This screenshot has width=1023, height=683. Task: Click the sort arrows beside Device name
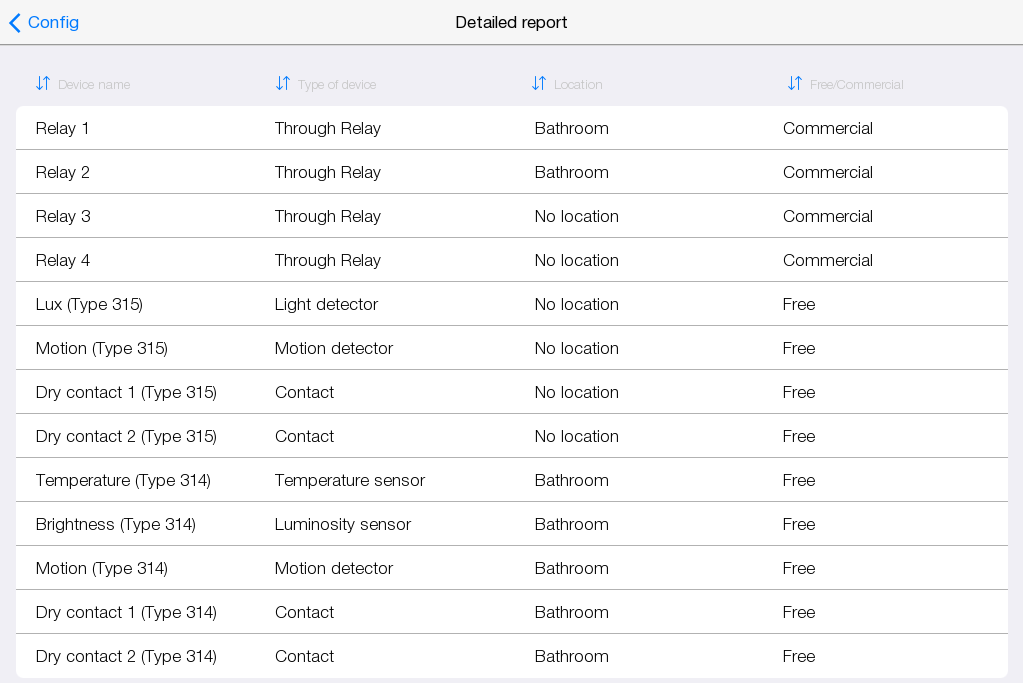pos(43,84)
